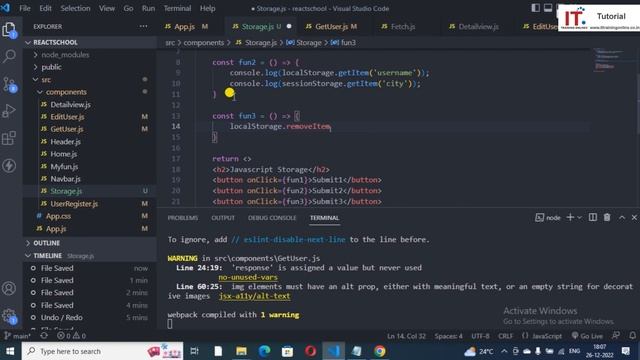Click Storage breadcrumb symbol in editor path
The width and height of the screenshot is (640, 360).
pos(304,42)
